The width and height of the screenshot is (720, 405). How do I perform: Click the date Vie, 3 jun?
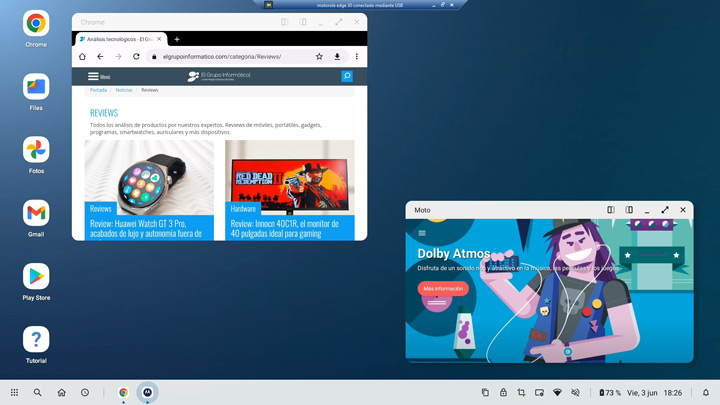(642, 393)
